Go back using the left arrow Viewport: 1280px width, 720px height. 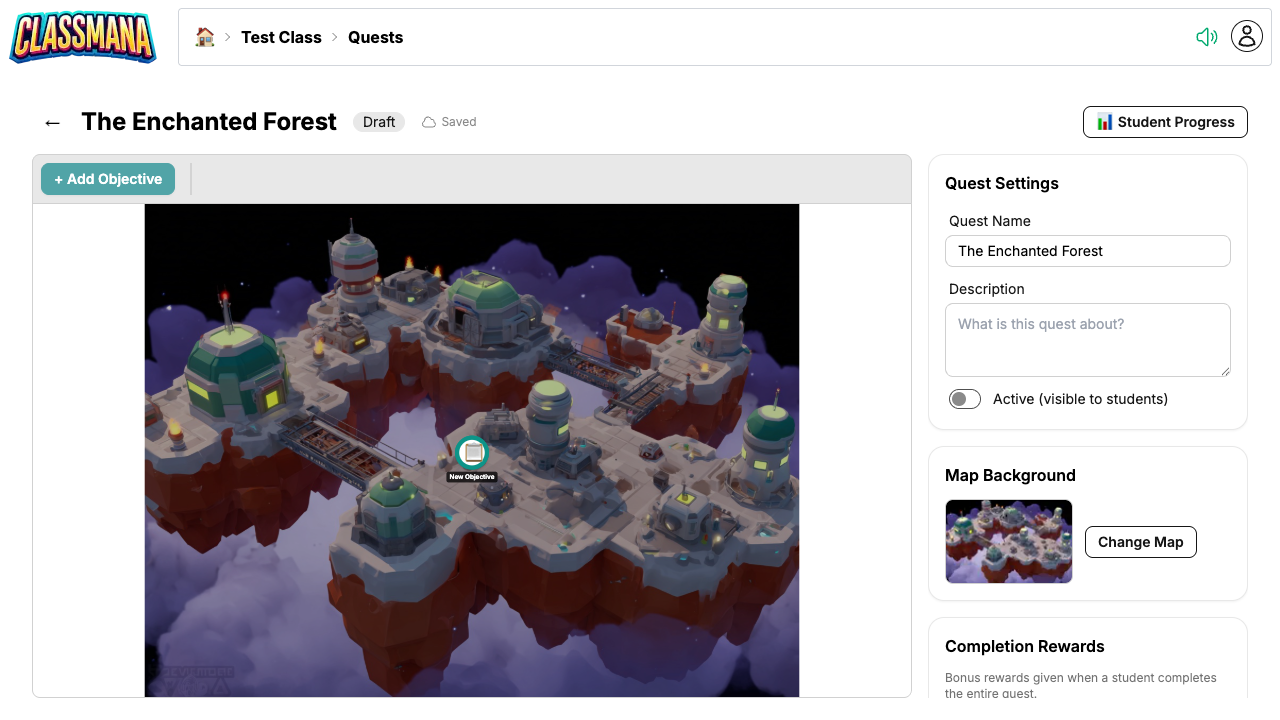point(52,122)
